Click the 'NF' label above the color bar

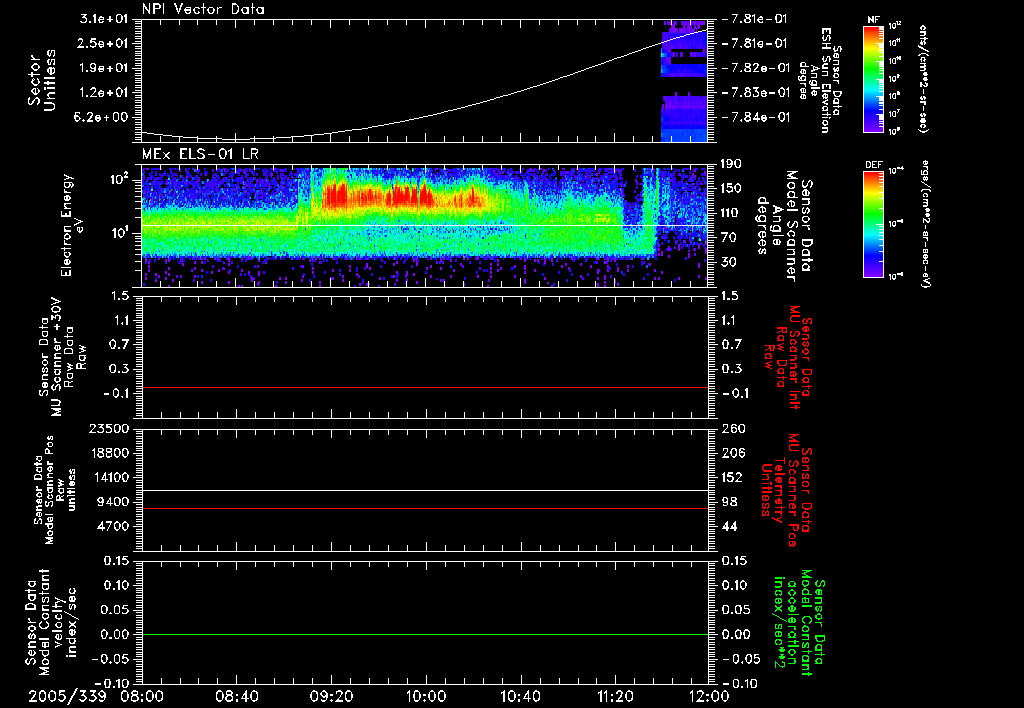(x=874, y=20)
